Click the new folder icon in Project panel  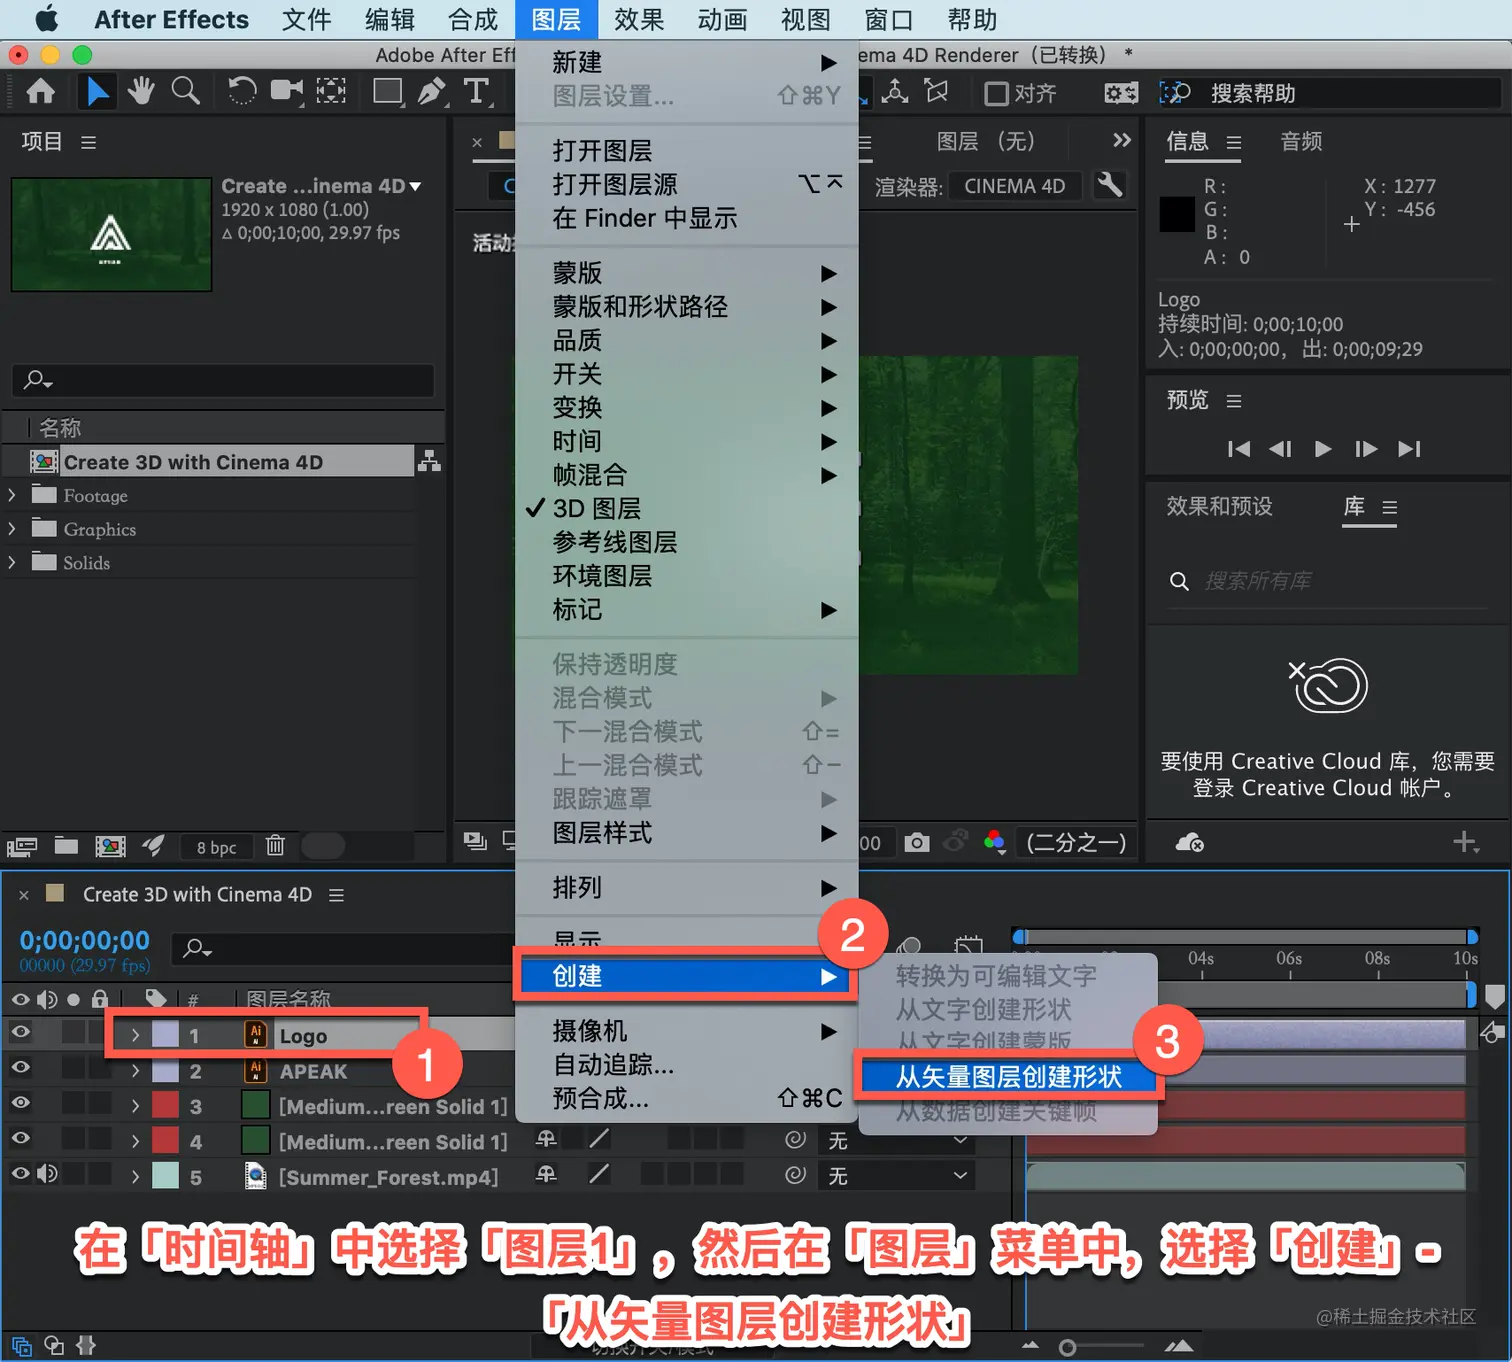coord(66,846)
